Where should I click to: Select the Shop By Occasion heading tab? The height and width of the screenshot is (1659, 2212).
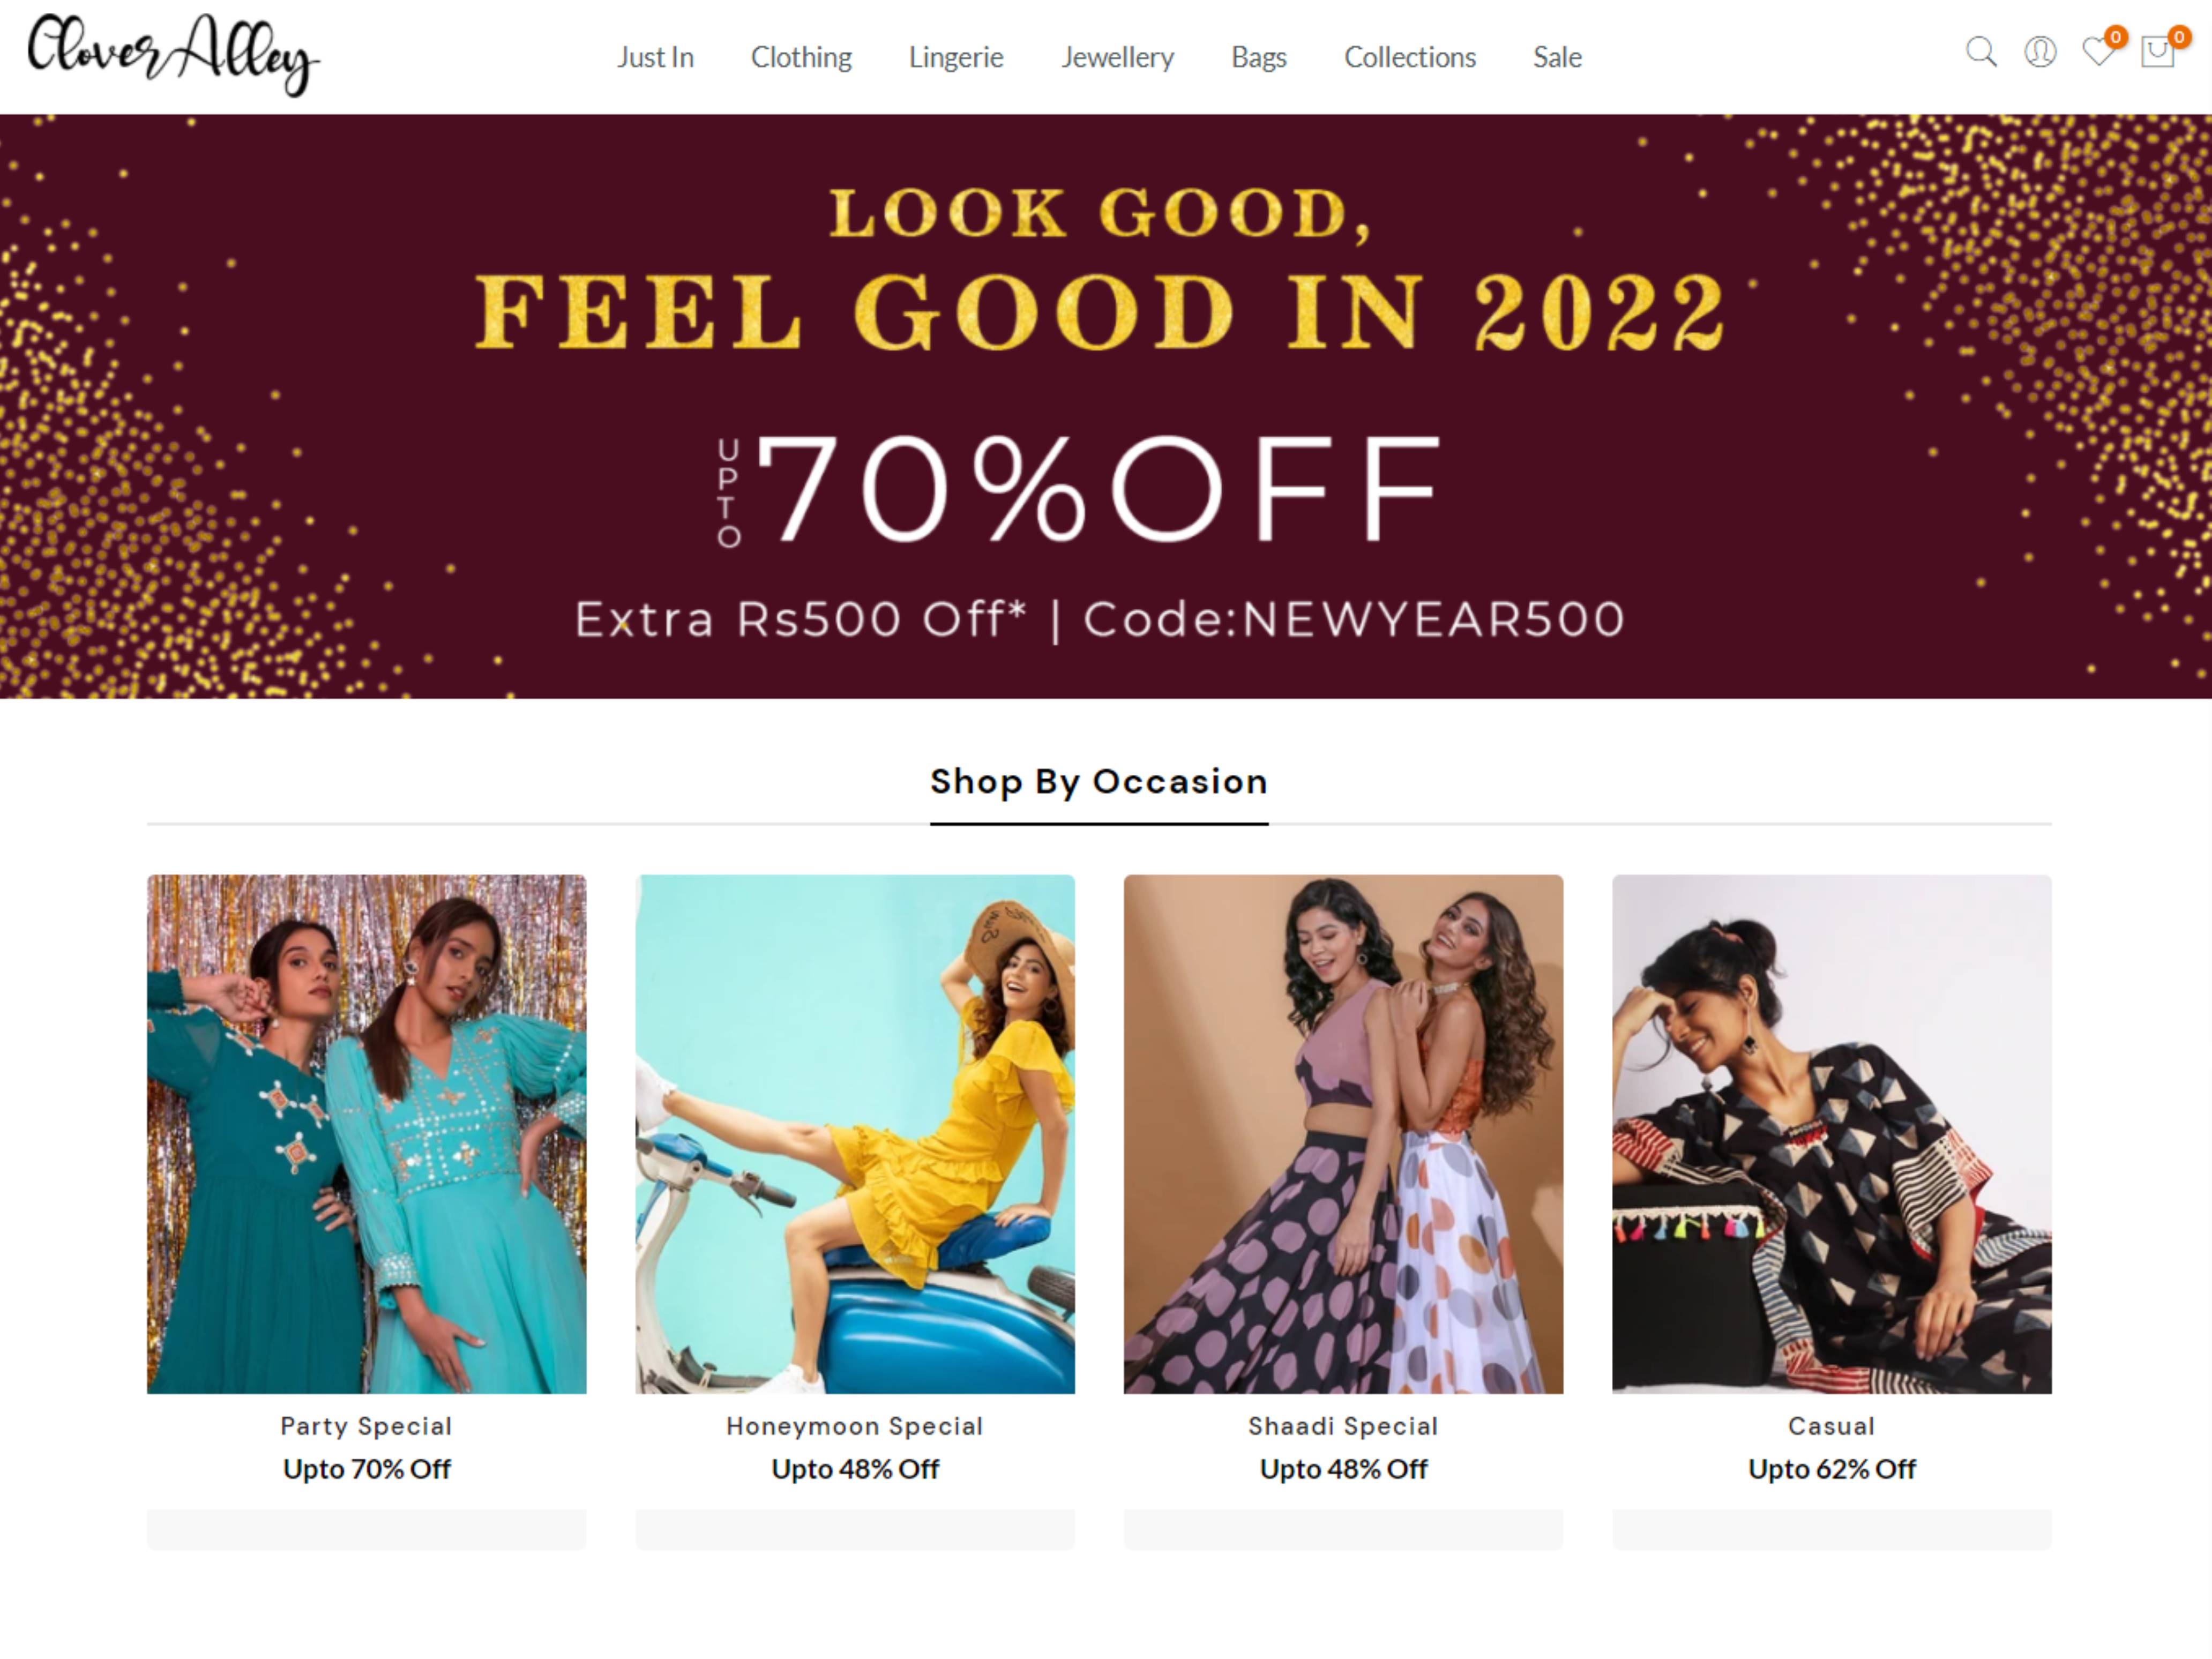point(1099,782)
